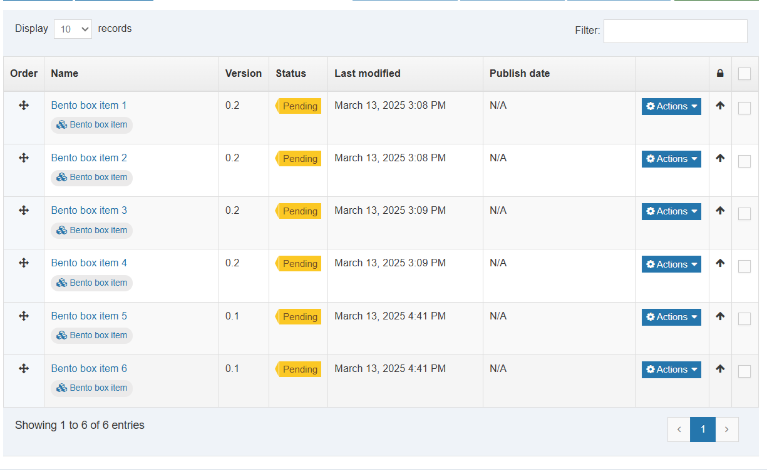Grab the move handle for Bento box item 4
767x472 pixels.
[x=23, y=263]
